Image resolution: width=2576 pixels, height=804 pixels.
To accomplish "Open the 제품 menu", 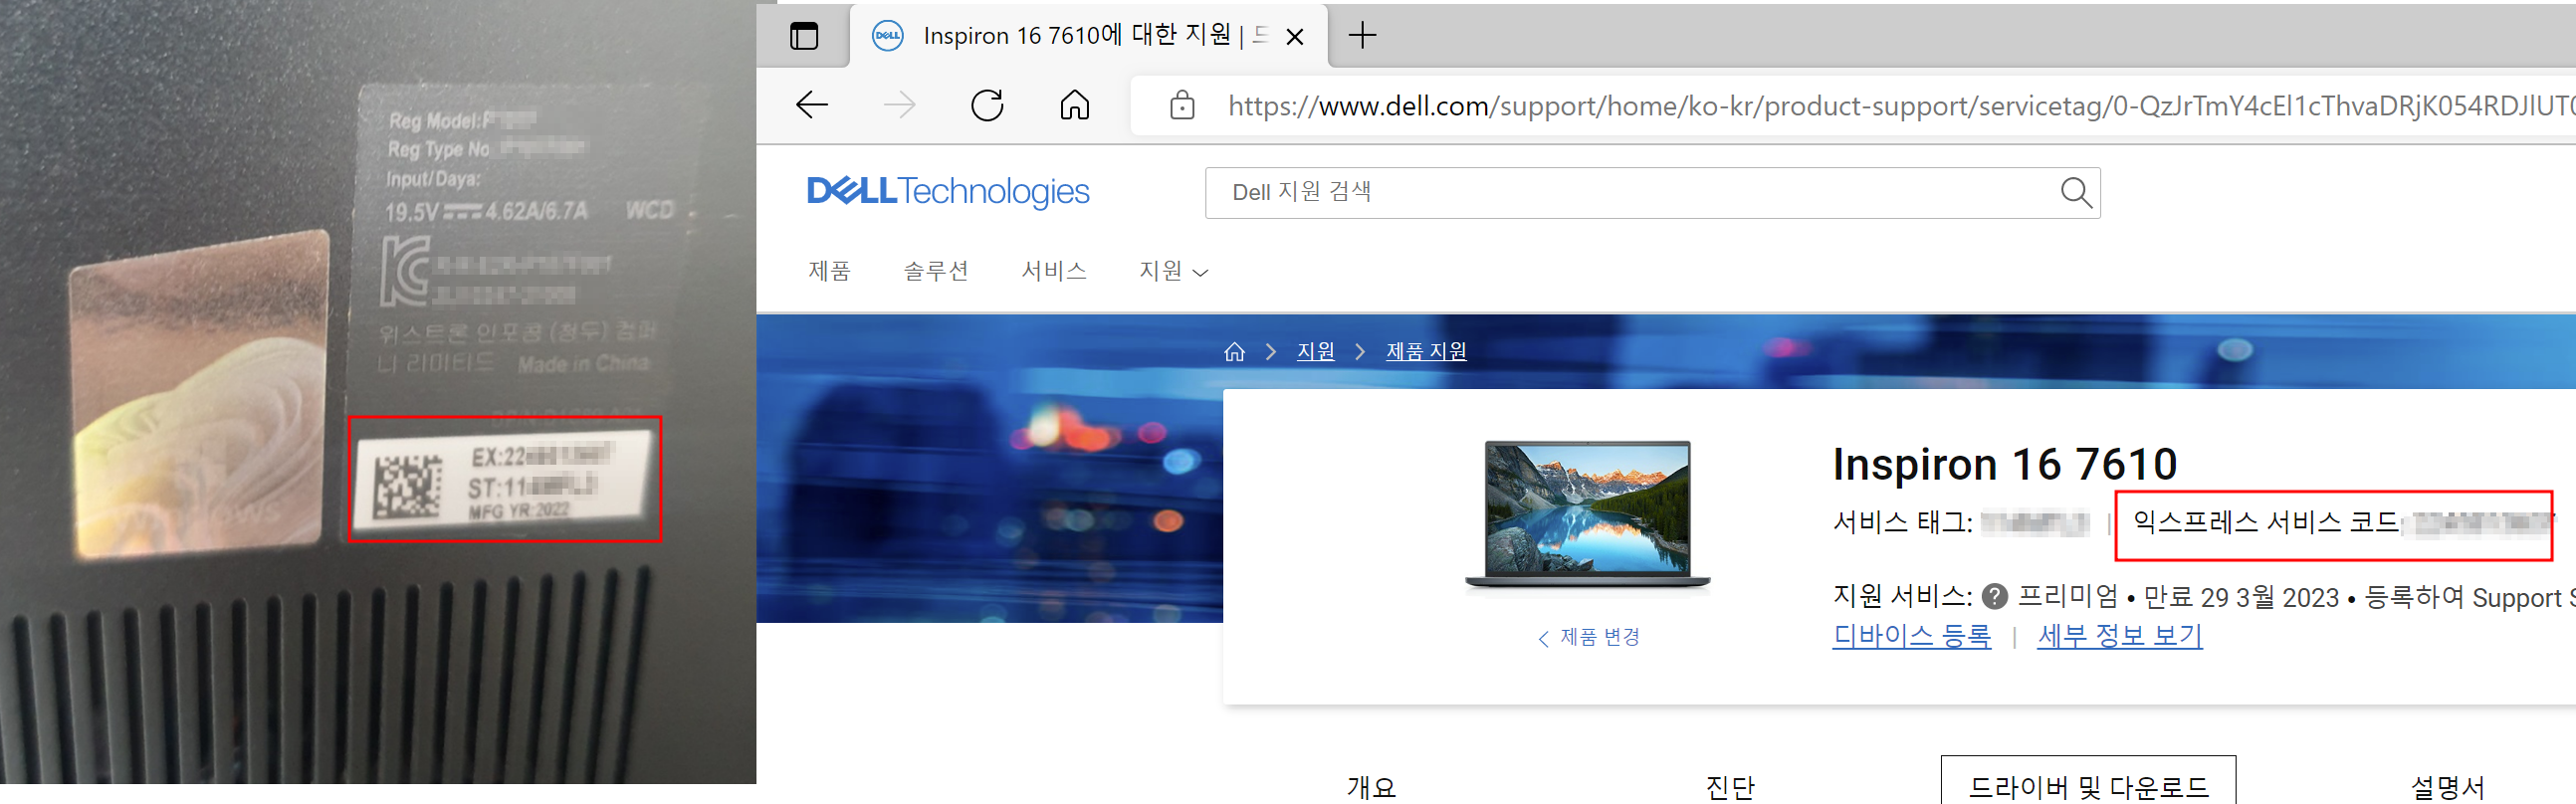I will click(x=829, y=271).
